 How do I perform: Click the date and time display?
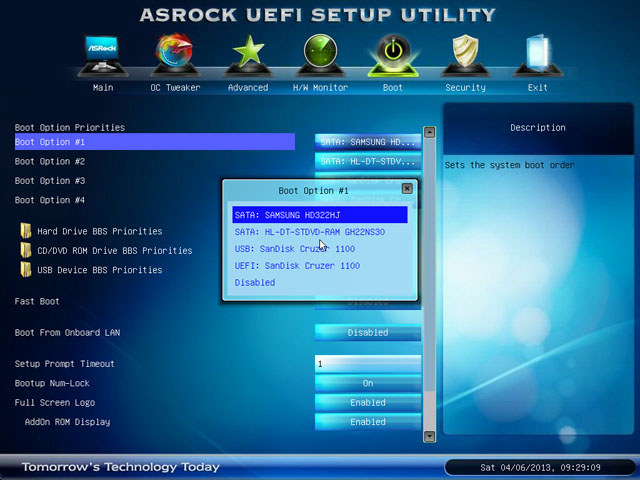click(540, 467)
